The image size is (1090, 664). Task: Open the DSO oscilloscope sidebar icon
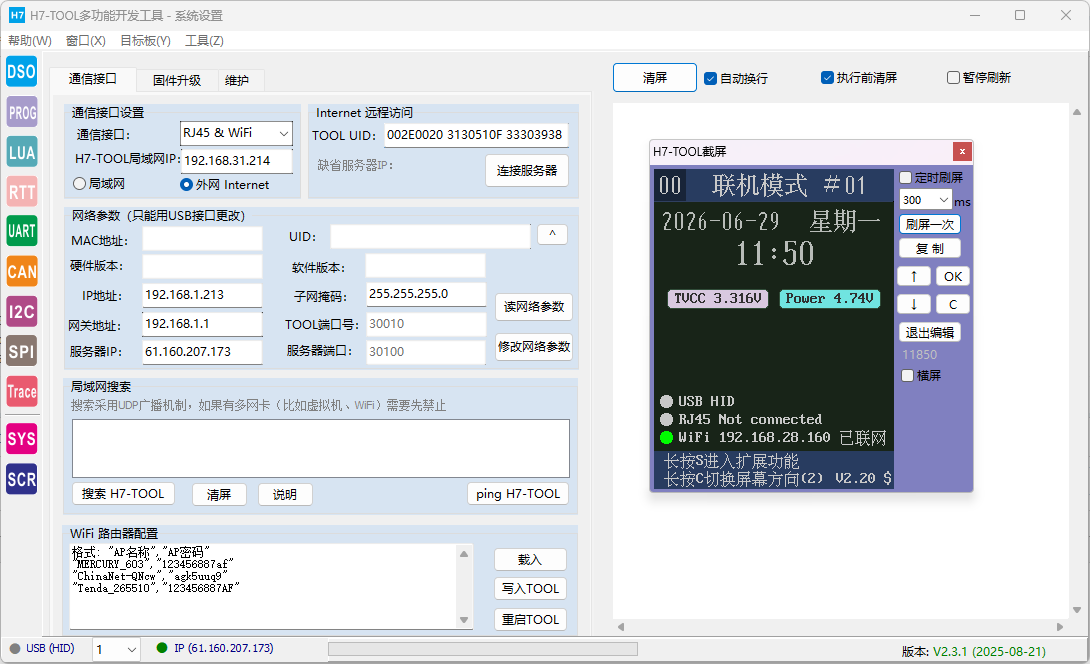[22, 72]
